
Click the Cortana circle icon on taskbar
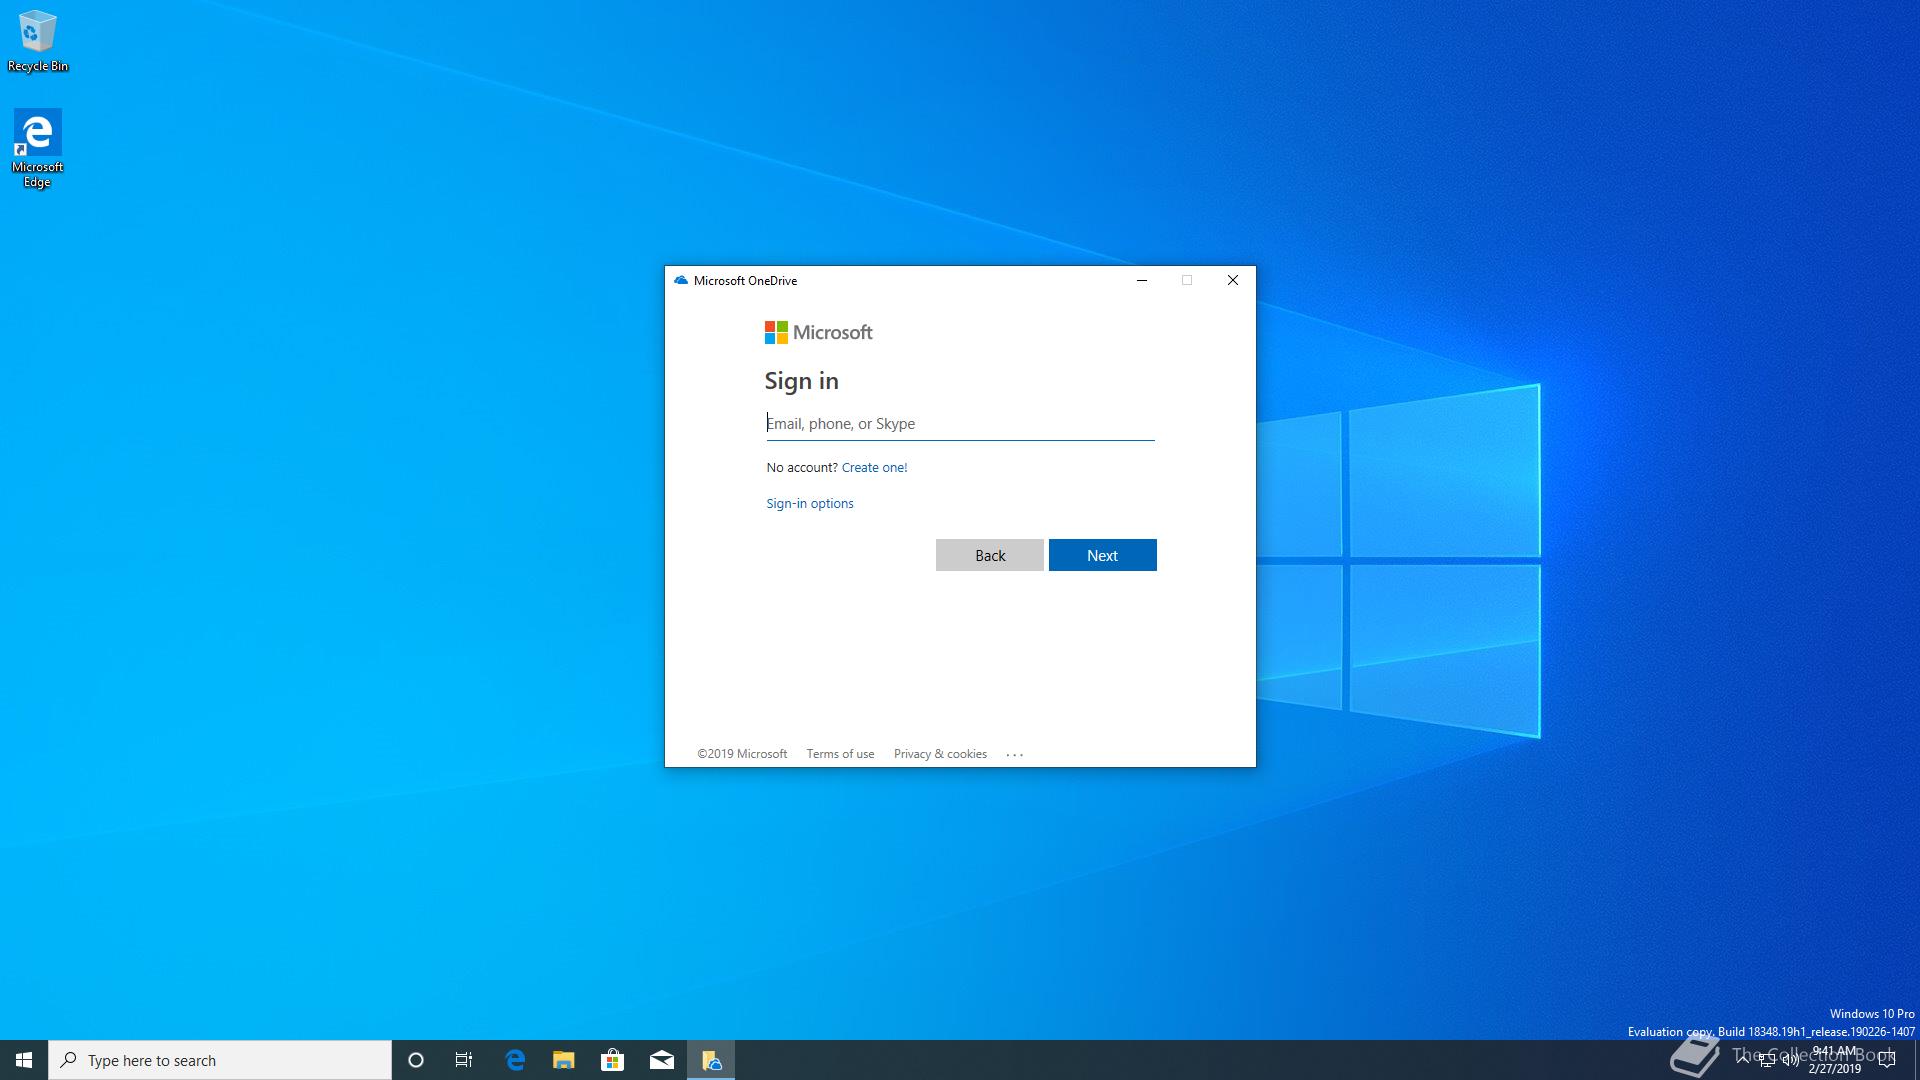coord(416,1060)
